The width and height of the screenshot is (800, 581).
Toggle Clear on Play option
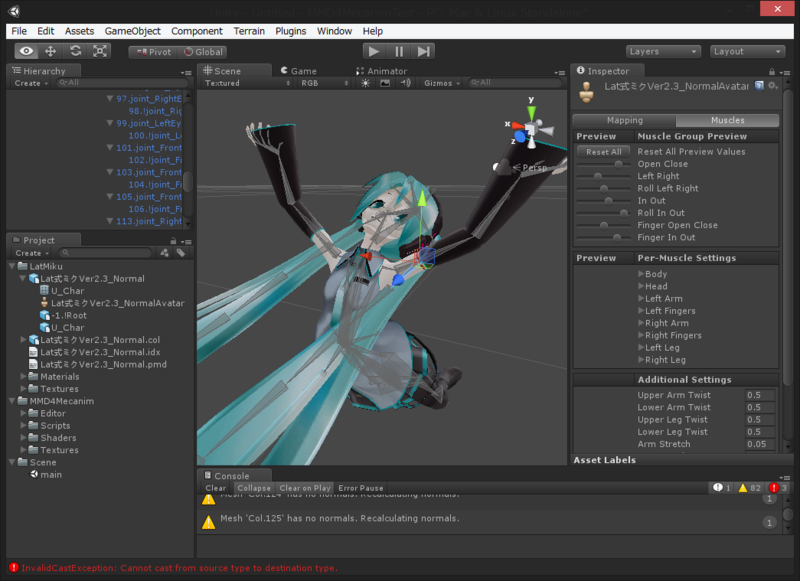pos(305,488)
